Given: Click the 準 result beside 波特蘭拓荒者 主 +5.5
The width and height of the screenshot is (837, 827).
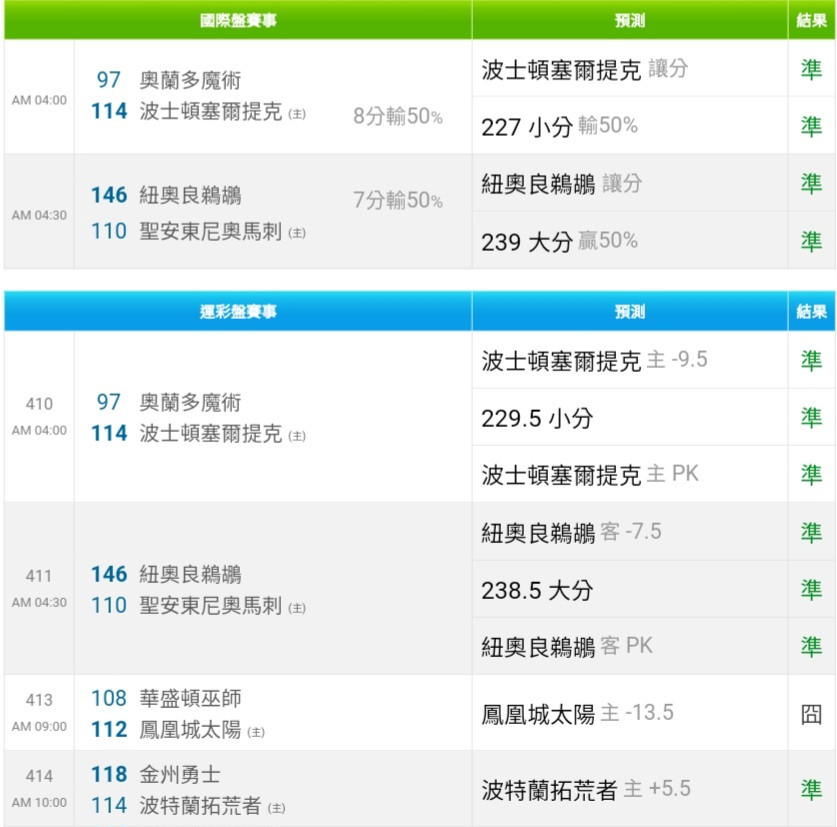Looking at the screenshot, I should click(811, 789).
